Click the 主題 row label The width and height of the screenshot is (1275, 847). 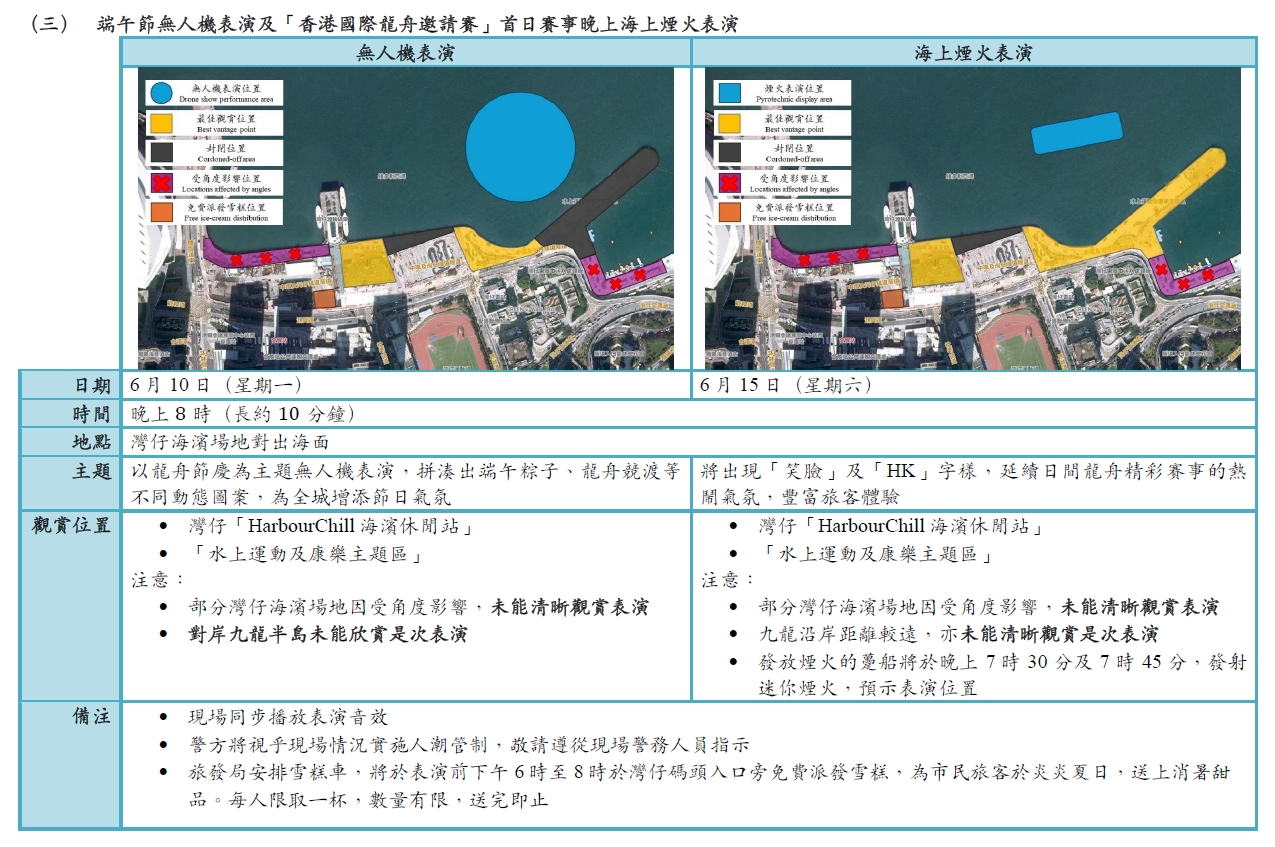[x=92, y=471]
